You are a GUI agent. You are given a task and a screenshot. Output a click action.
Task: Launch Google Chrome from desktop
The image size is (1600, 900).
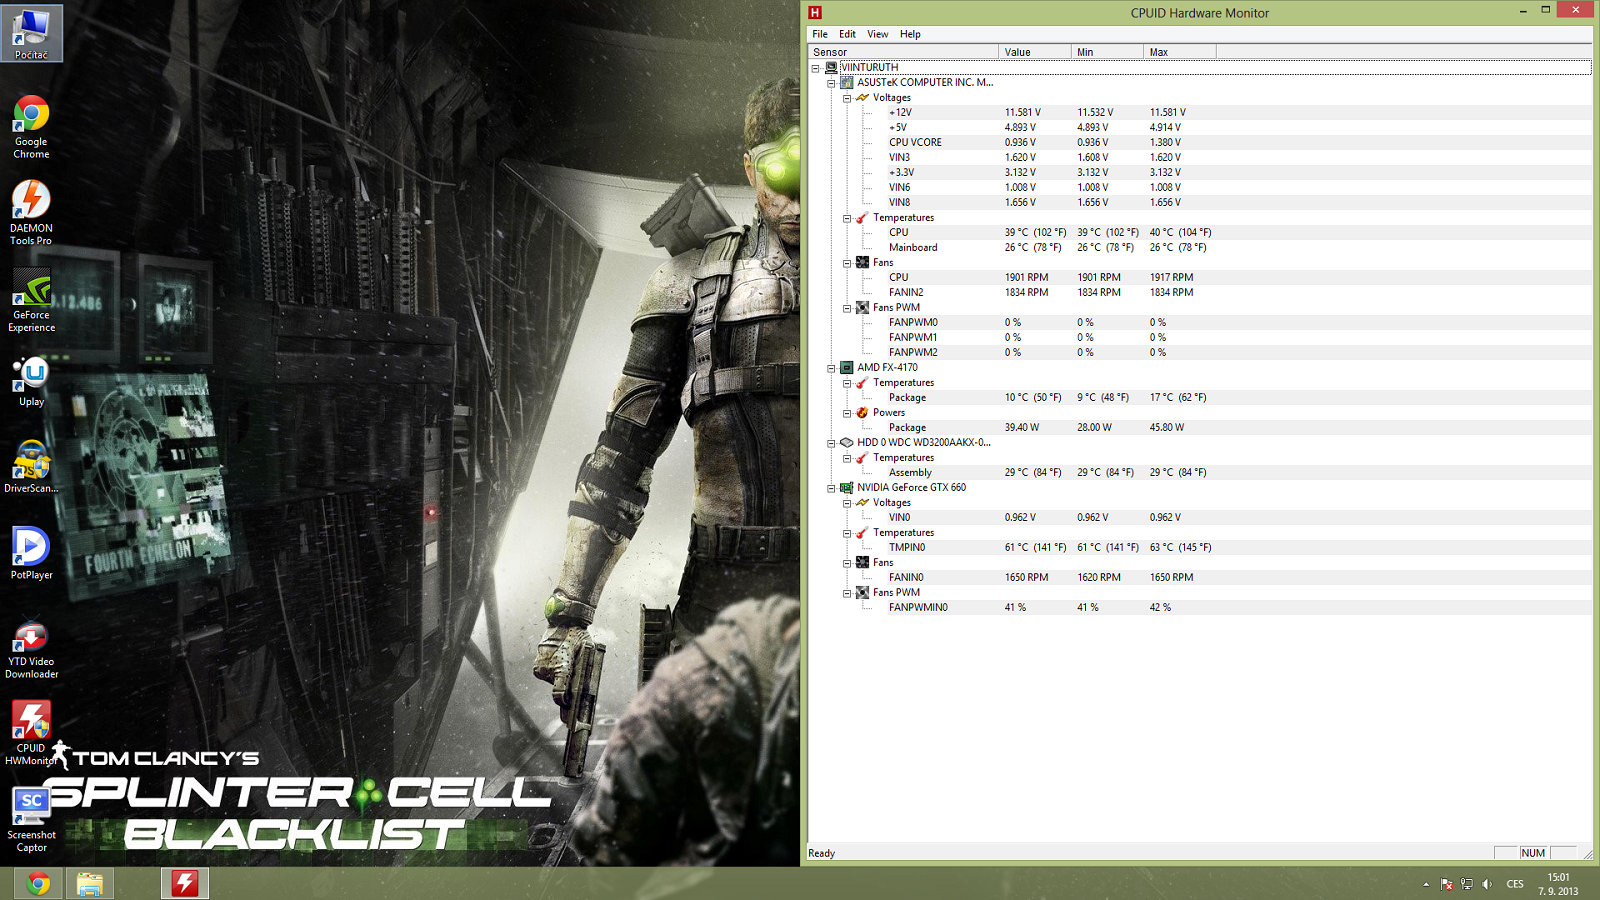[31, 127]
